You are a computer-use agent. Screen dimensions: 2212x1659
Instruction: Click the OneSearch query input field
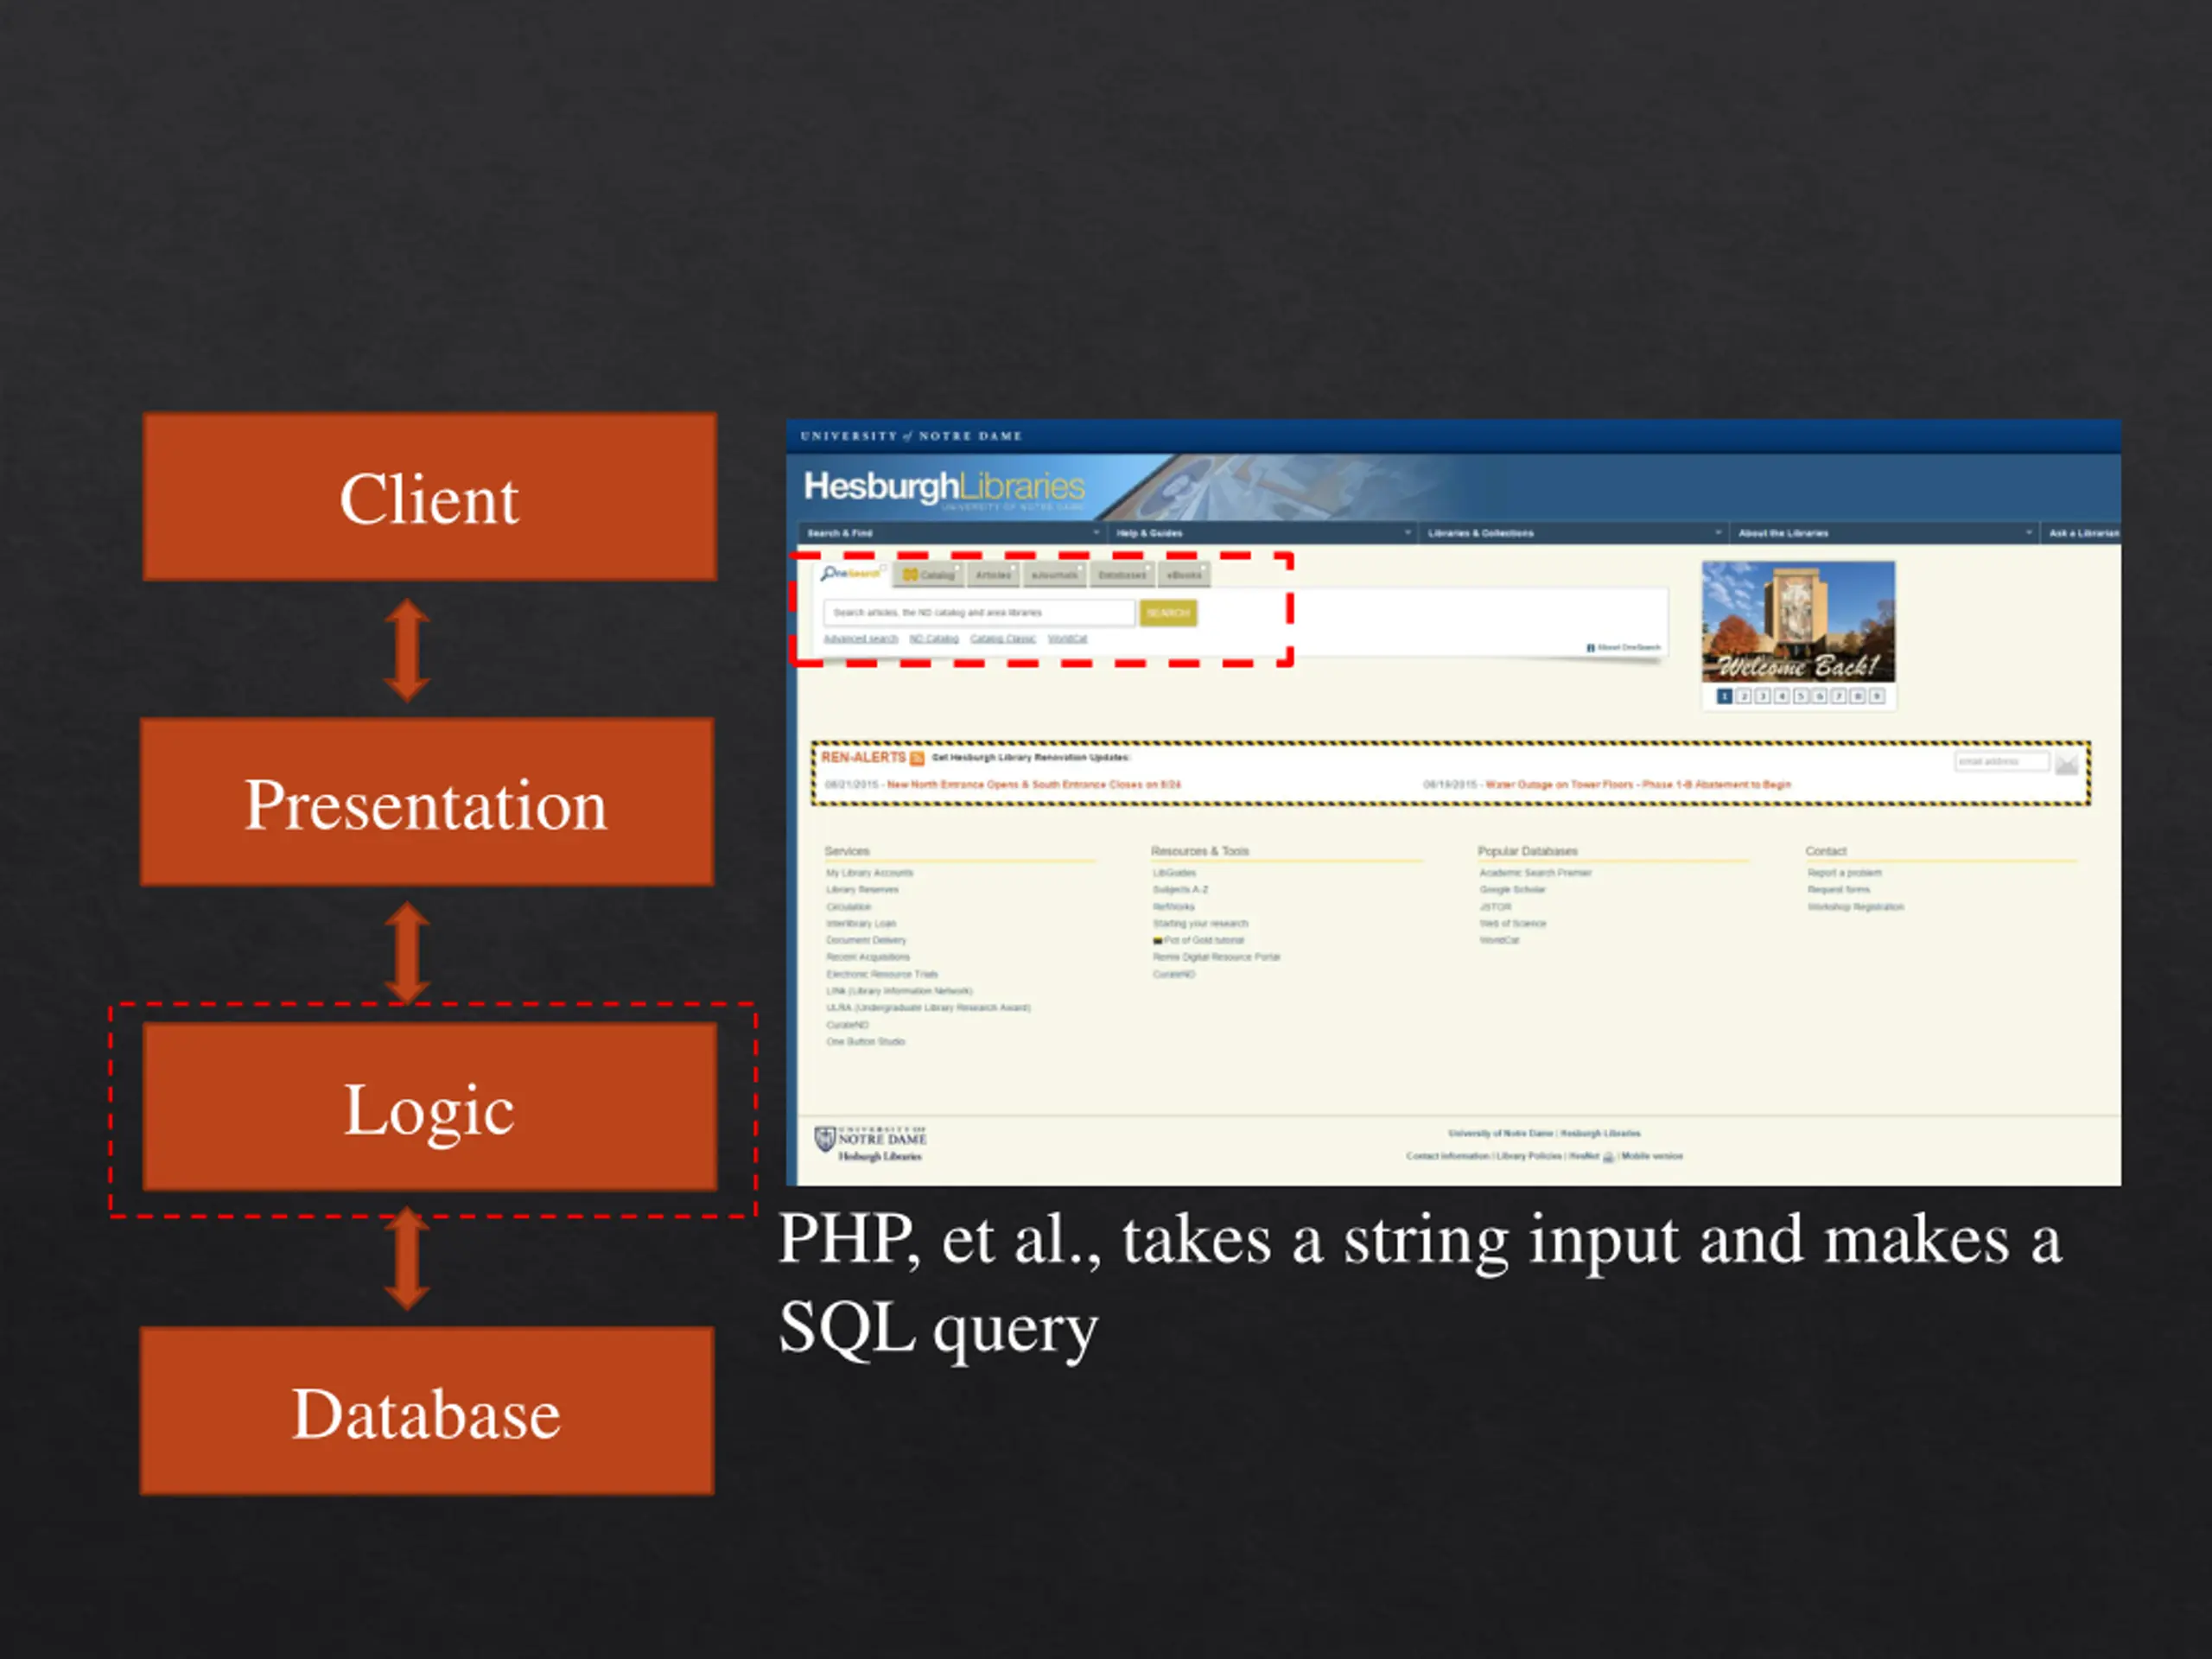pos(979,613)
